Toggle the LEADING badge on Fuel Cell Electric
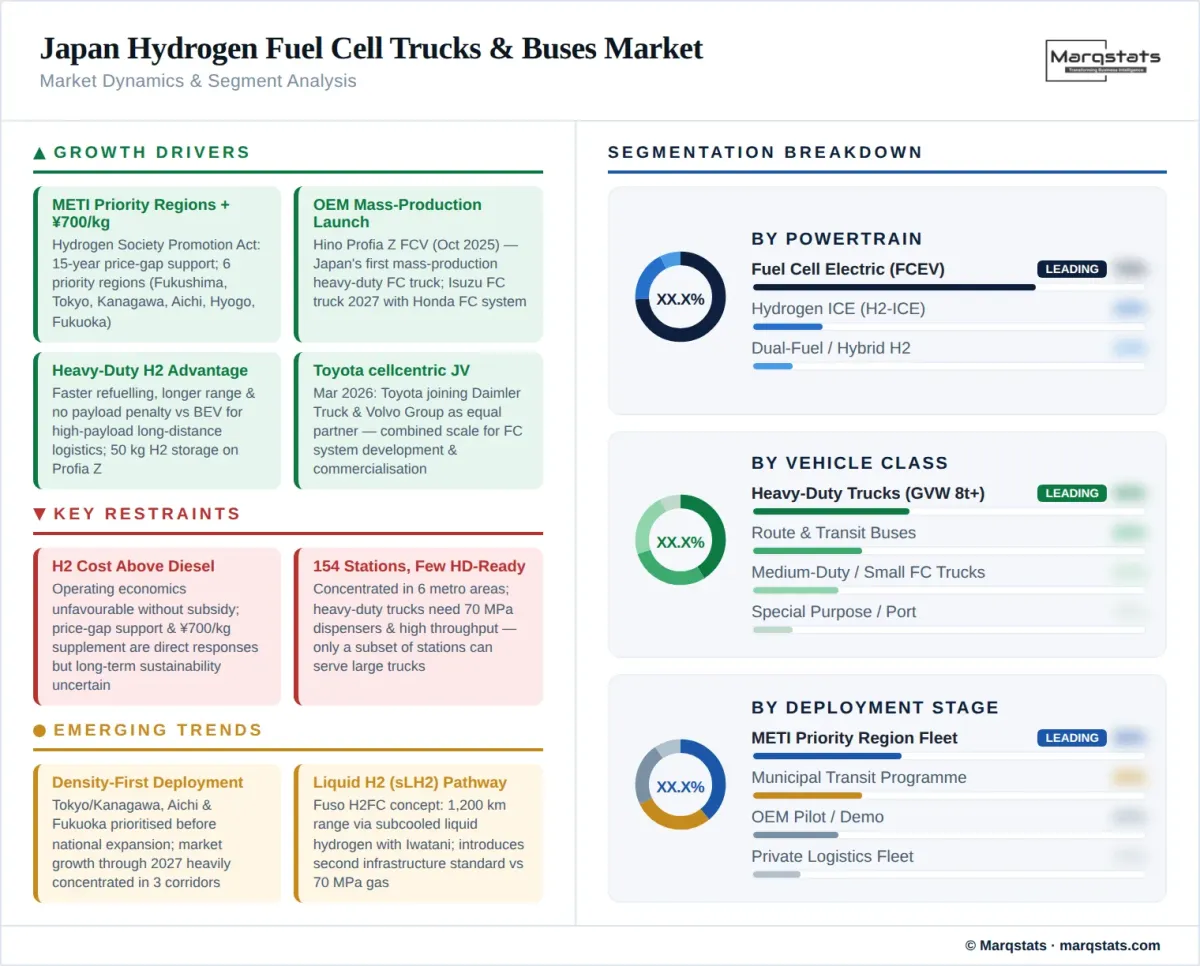Screen dimensions: 1200x966 click(x=1071, y=269)
